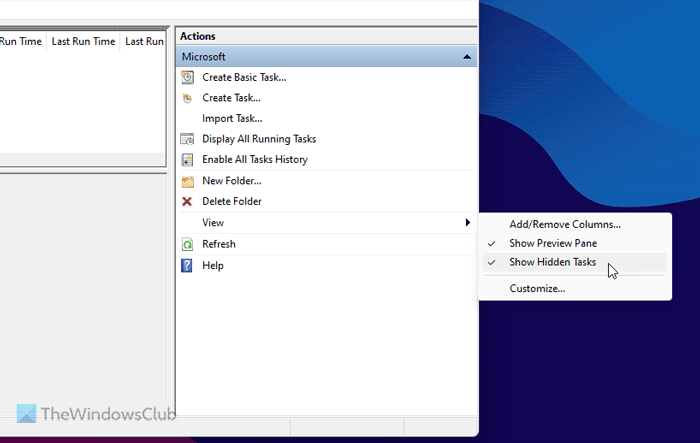Screen dimensions: 700x443
Task: Toggle Show Hidden Tasks option
Action: coord(553,262)
